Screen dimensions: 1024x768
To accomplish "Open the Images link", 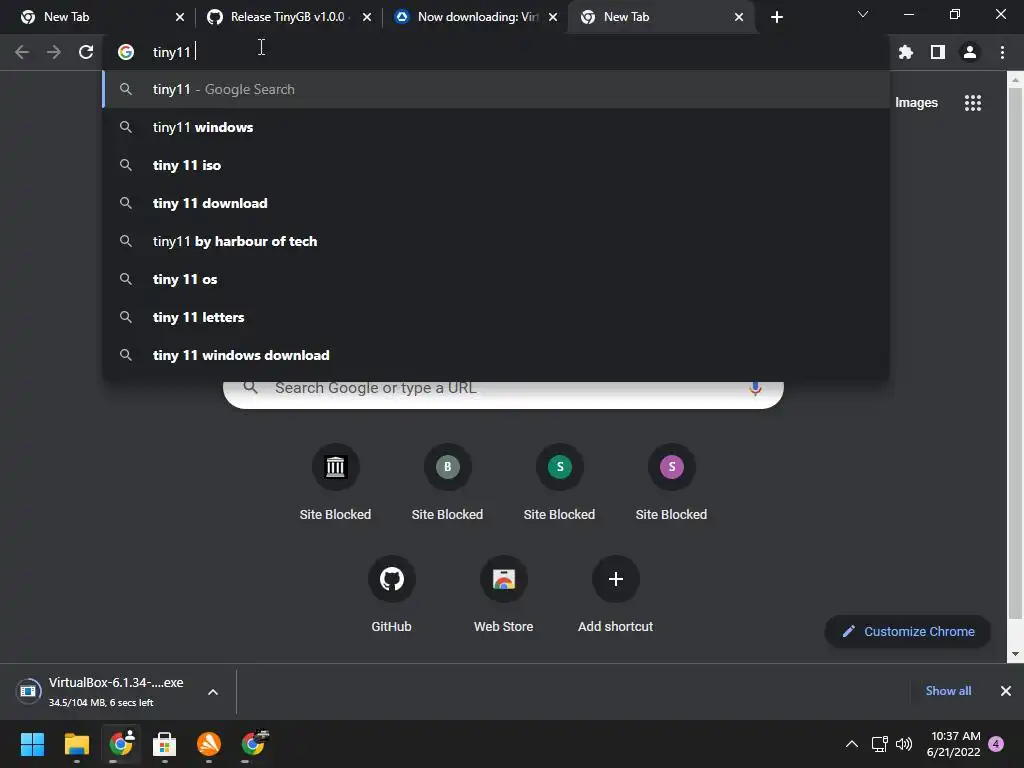I will (916, 103).
